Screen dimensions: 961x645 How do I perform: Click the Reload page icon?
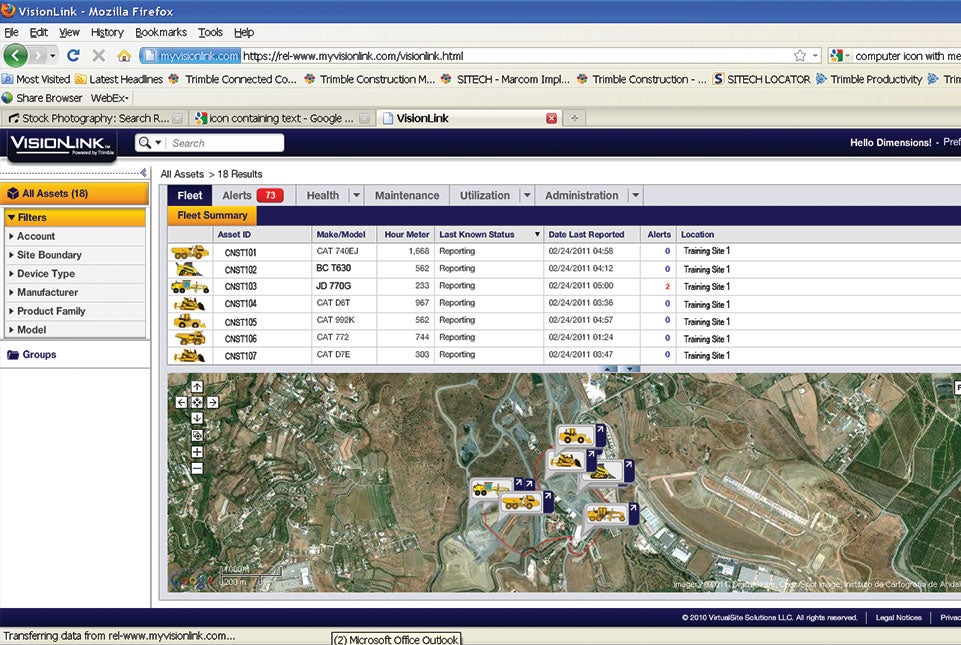pyautogui.click(x=73, y=56)
